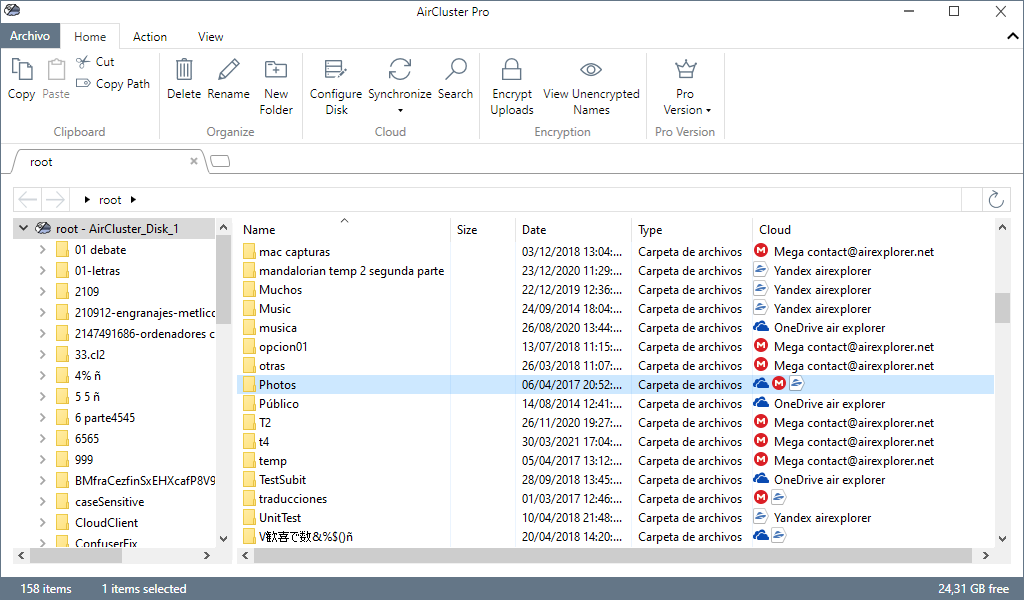This screenshot has height=600, width=1024.
Task: Open the Archivo menu
Action: (30, 36)
